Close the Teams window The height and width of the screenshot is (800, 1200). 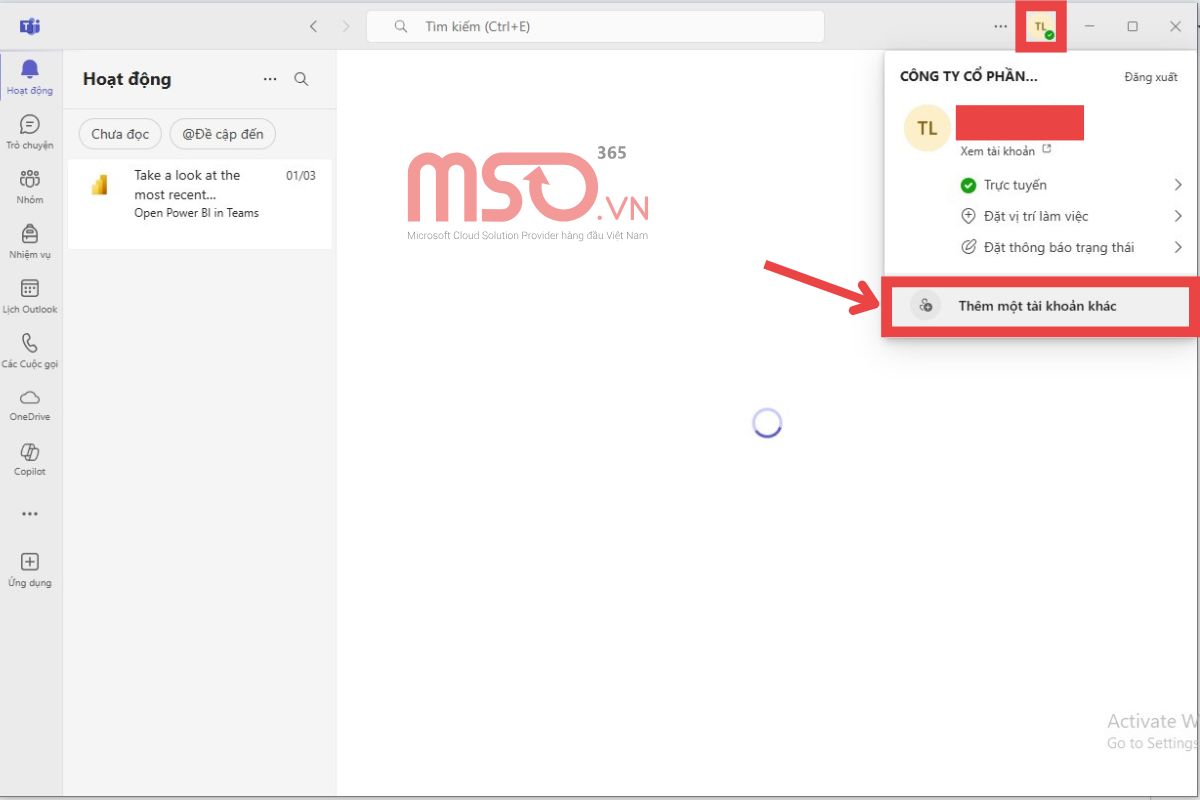click(1176, 27)
